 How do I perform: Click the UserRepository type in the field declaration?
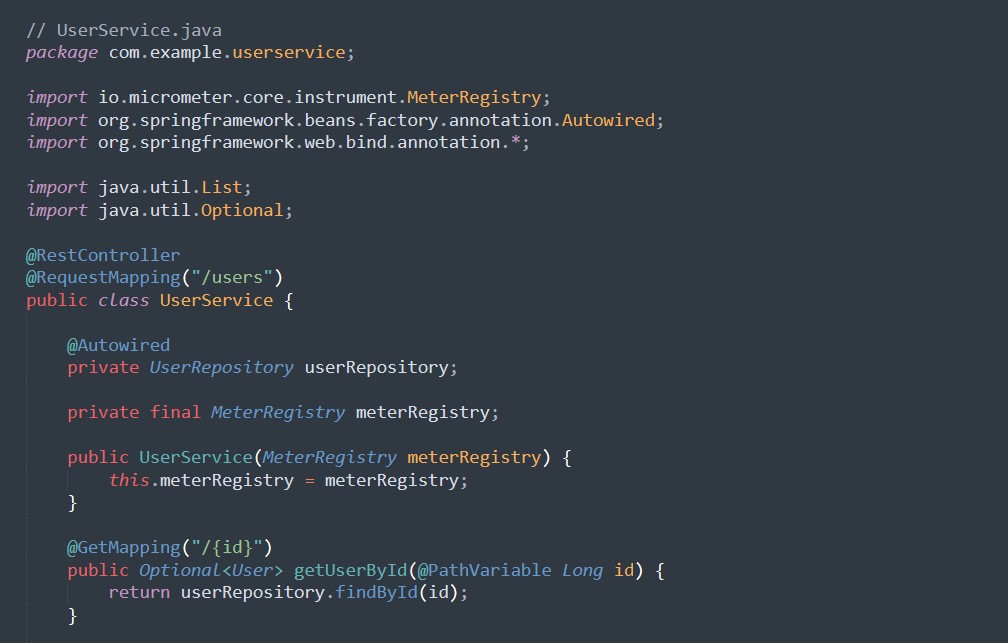point(221,367)
